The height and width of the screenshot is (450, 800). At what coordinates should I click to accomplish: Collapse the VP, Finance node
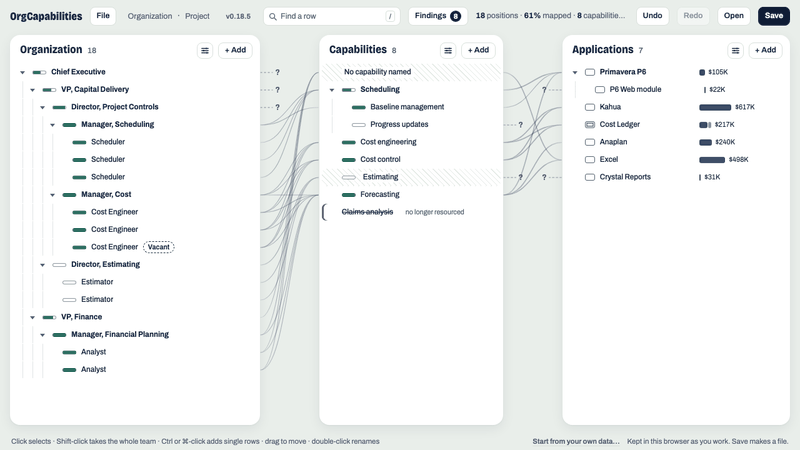[x=33, y=317]
